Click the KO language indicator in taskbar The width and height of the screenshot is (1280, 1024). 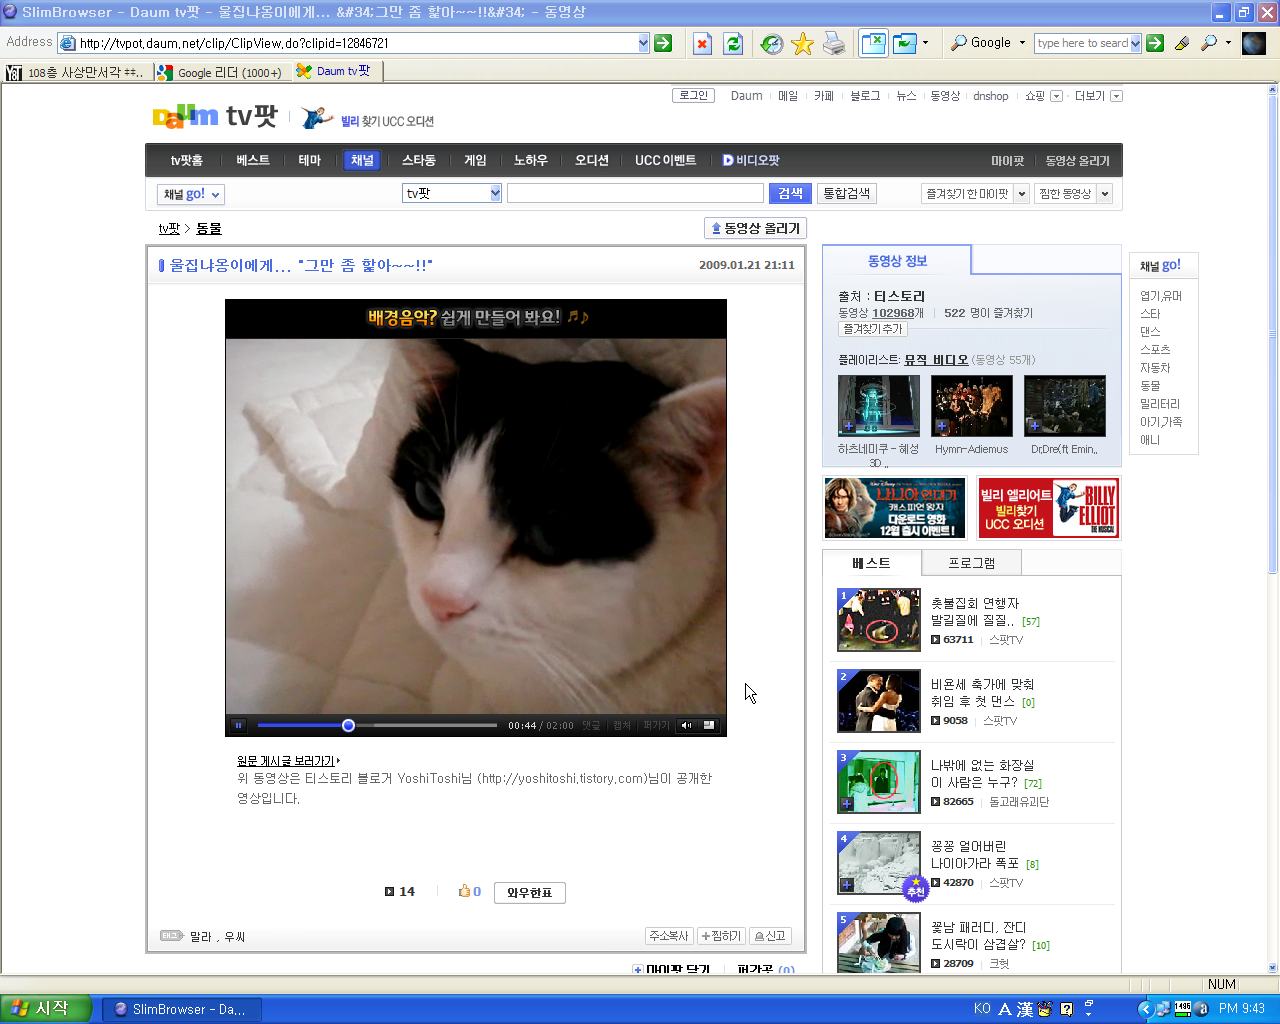[982, 1009]
